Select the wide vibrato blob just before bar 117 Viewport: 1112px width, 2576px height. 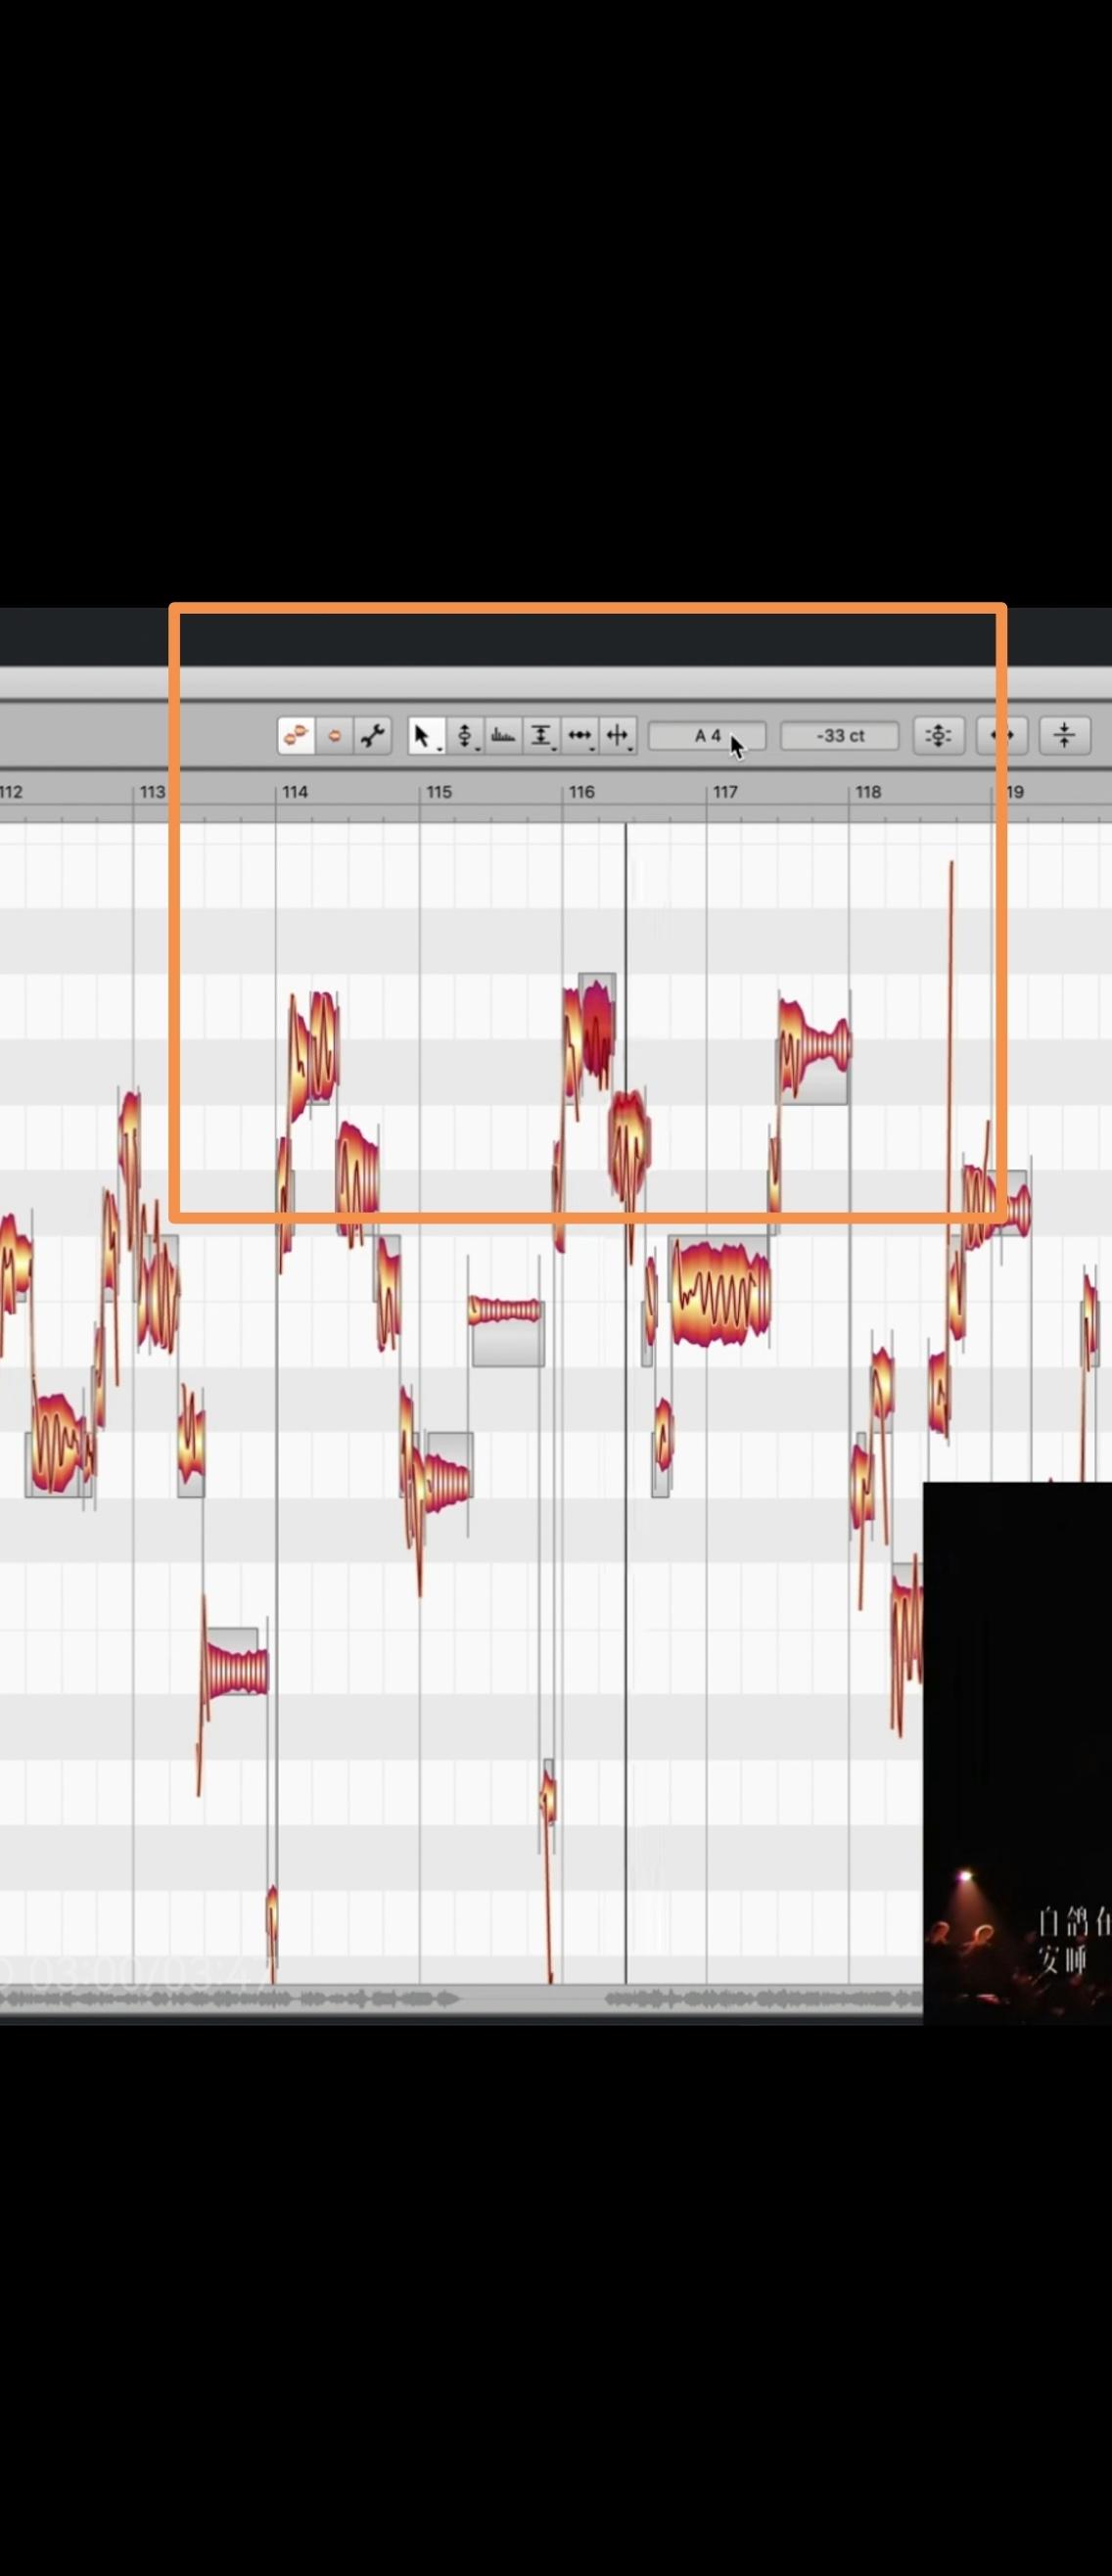721,1293
